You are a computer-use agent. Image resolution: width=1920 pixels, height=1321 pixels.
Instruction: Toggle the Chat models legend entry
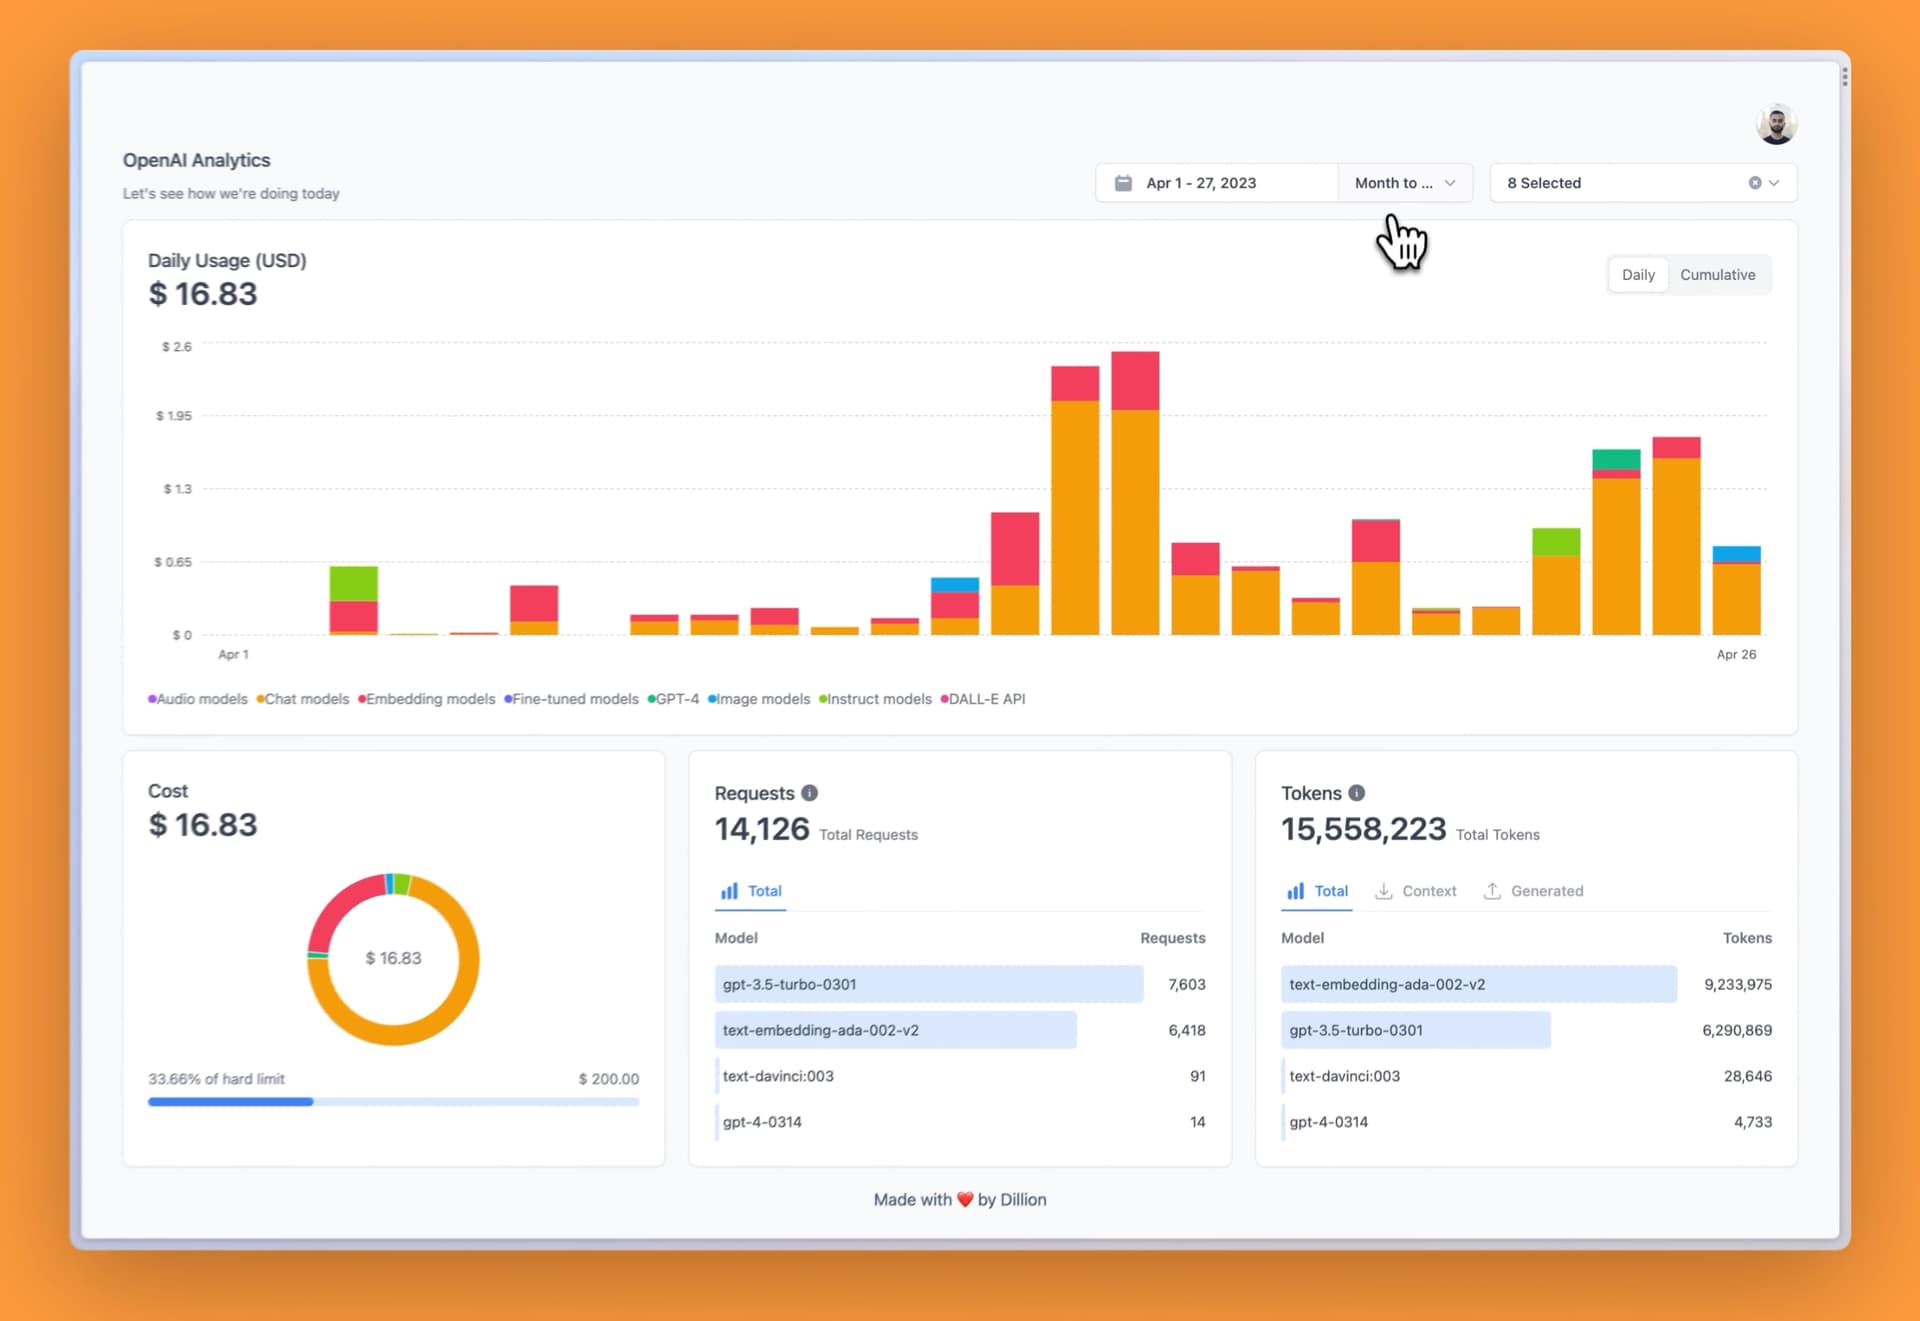[303, 699]
